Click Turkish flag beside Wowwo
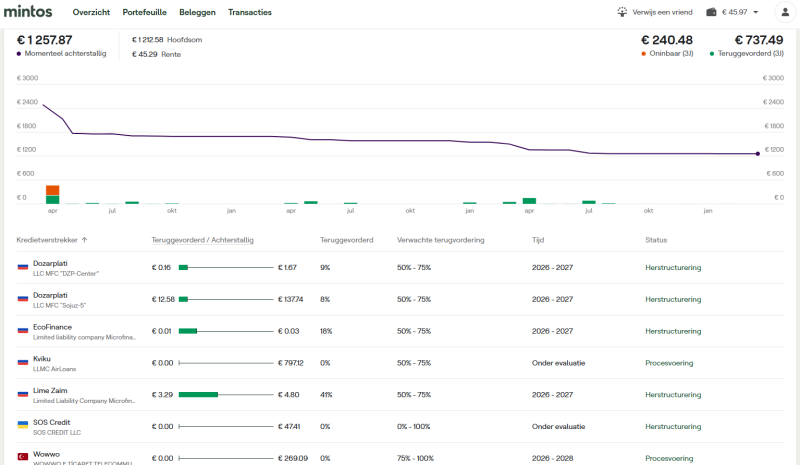 (x=22, y=457)
